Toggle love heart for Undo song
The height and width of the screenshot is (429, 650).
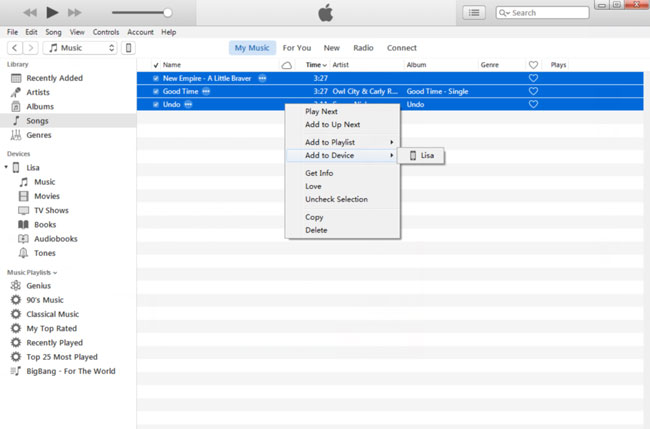click(x=533, y=104)
